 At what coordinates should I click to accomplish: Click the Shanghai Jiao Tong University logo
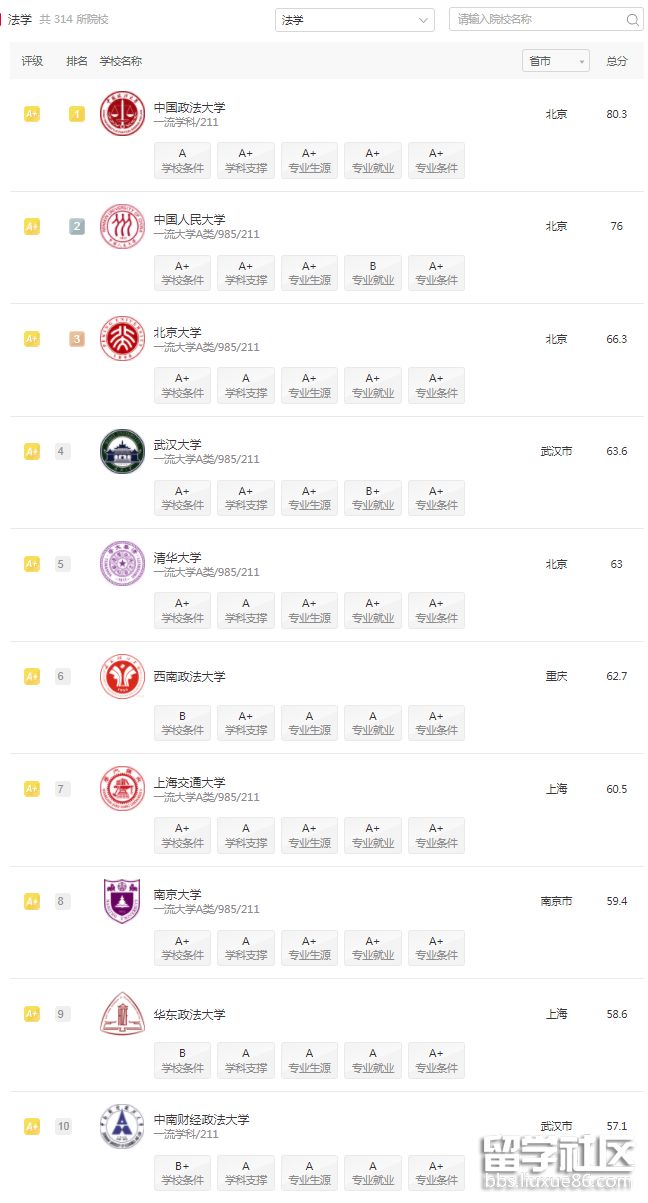coord(122,789)
